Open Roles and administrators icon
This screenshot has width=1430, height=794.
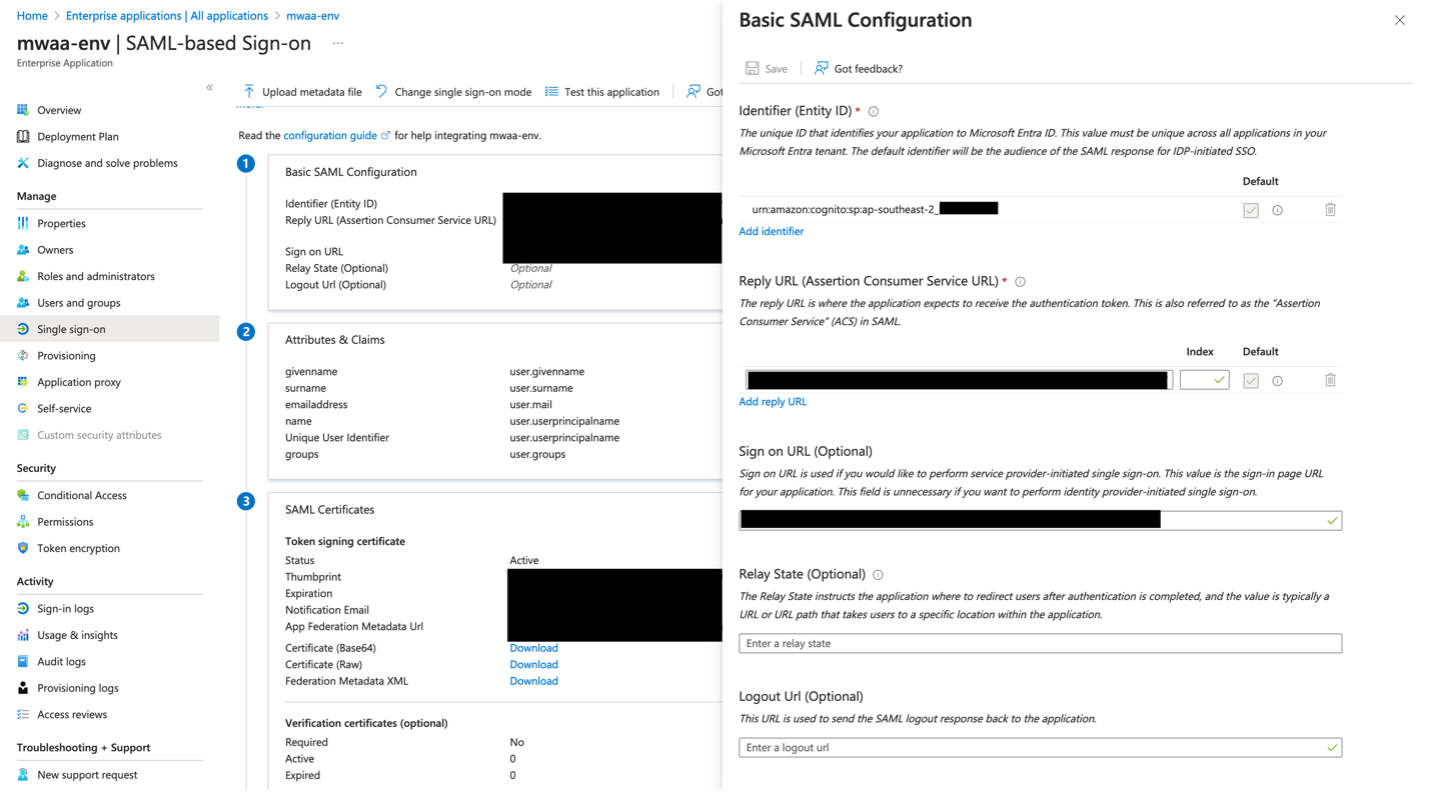[23, 276]
